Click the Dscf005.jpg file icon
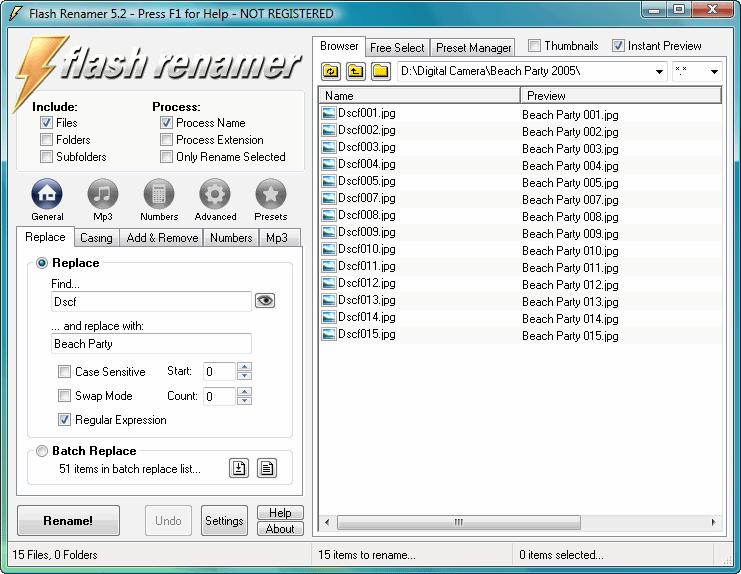741x574 pixels. (328, 181)
